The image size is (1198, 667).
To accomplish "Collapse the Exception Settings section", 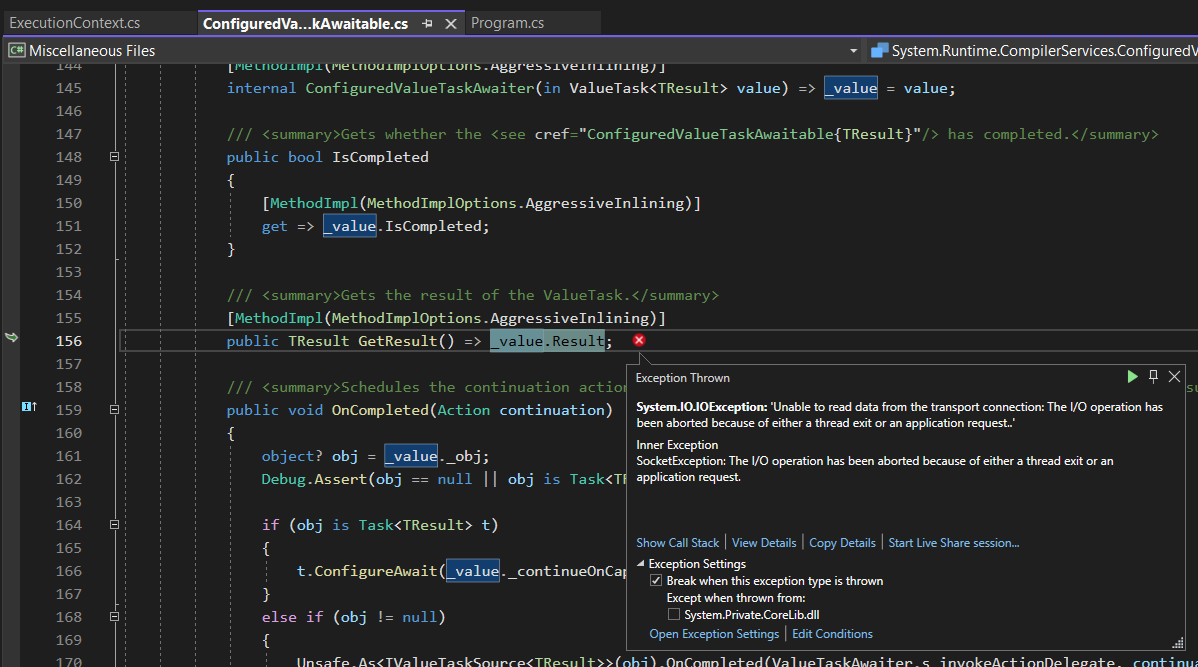I will [x=640, y=563].
